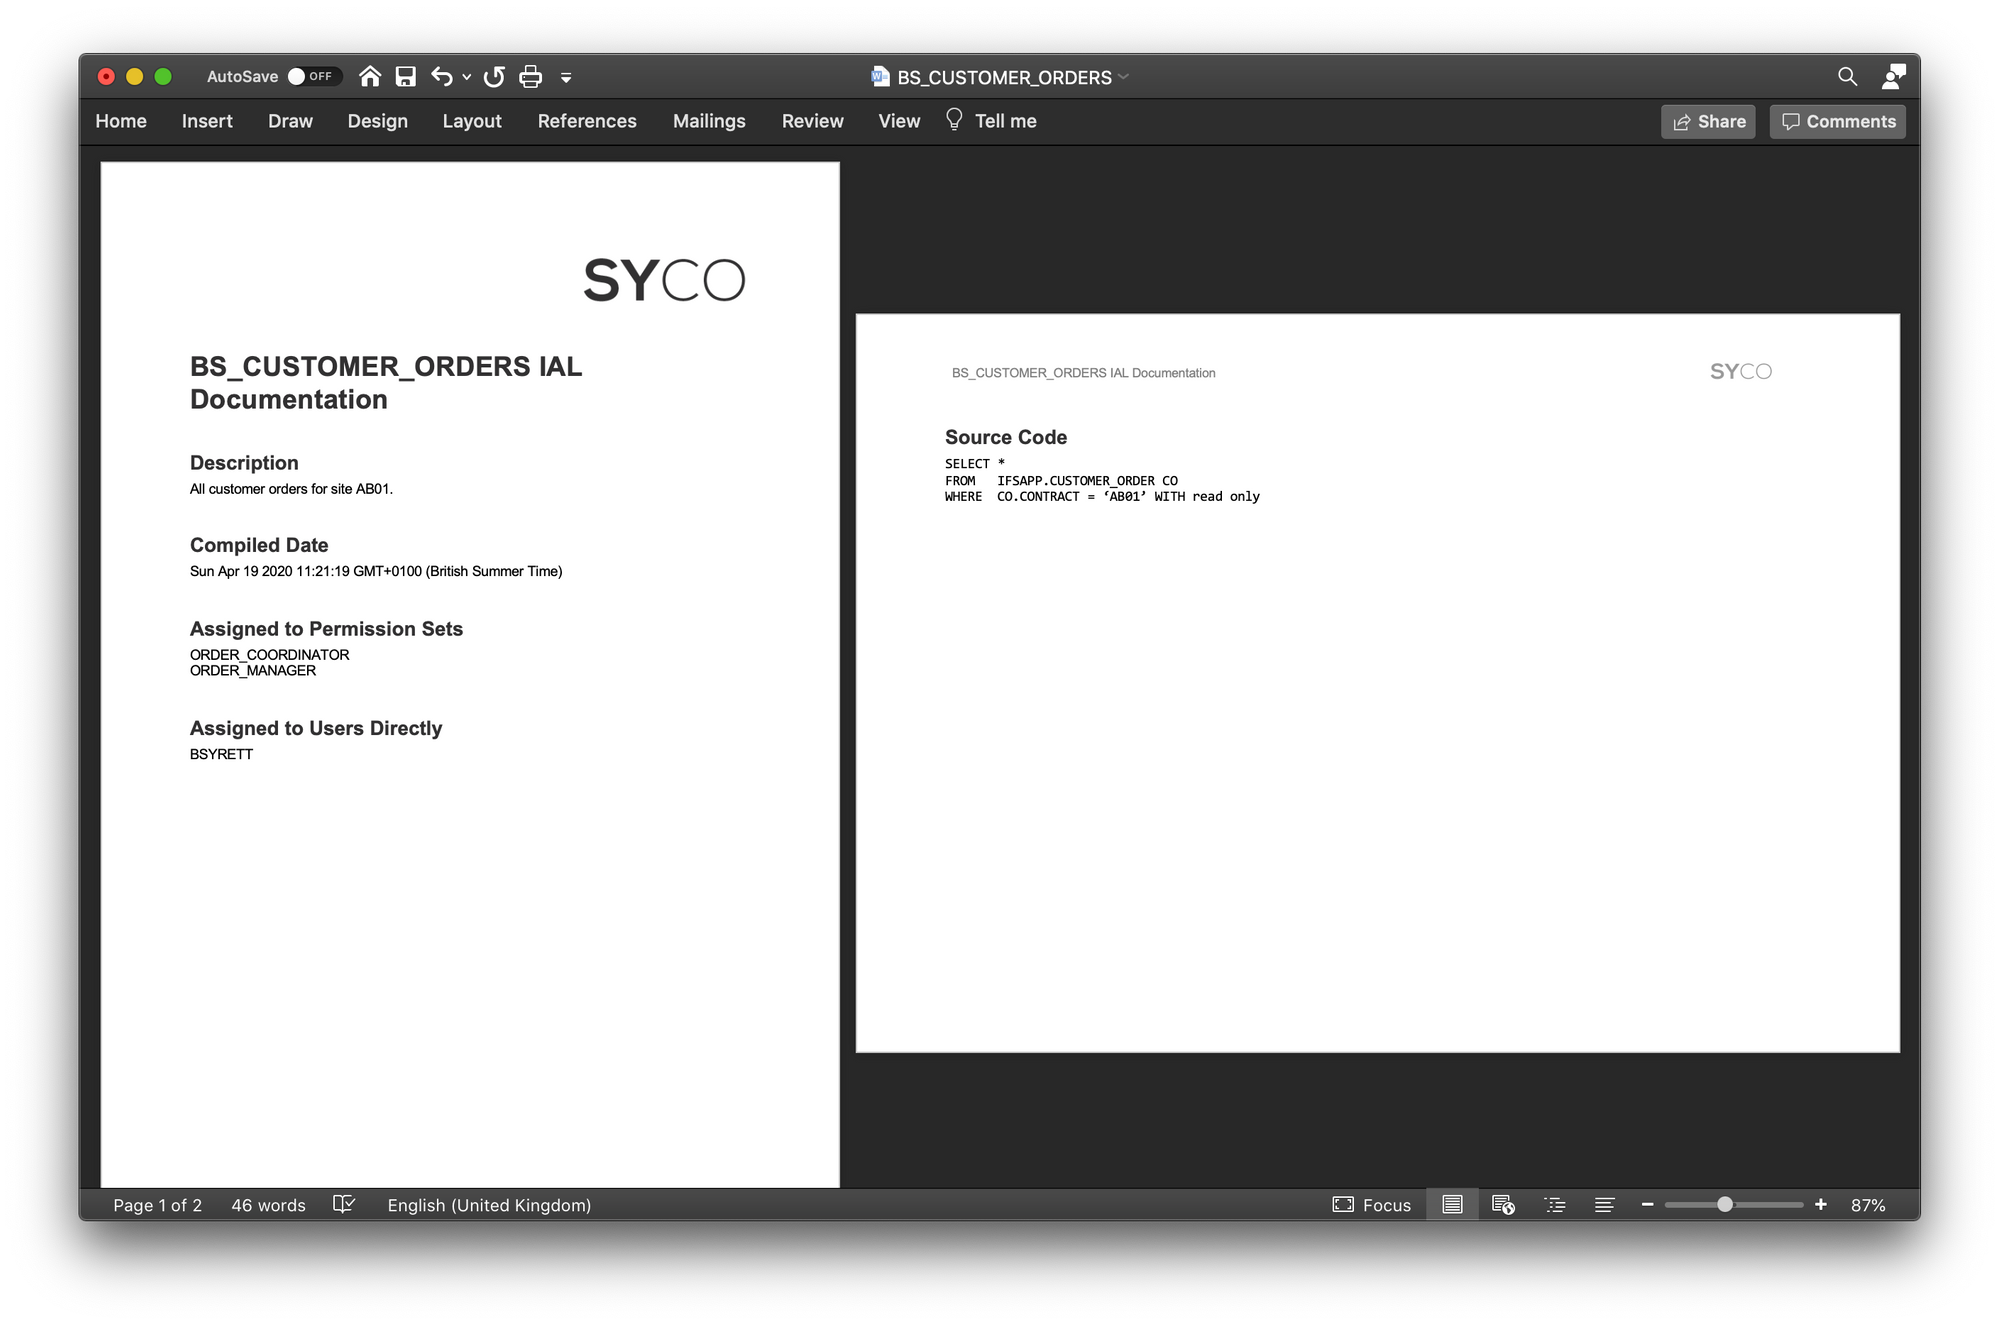
Task: Open the search magnifier icon
Action: coord(1847,77)
